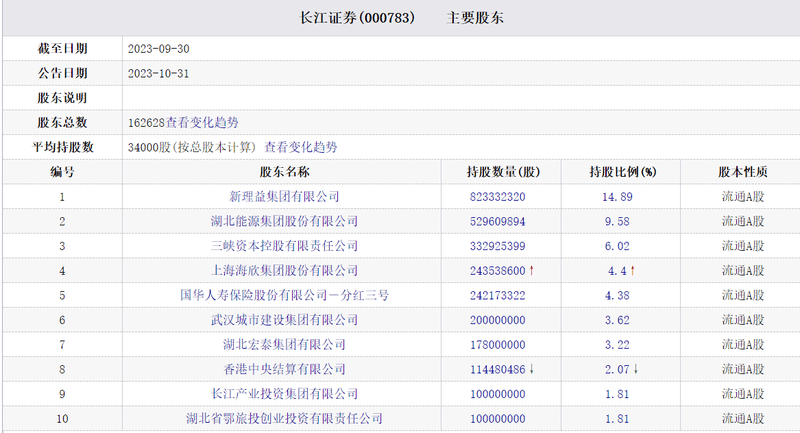Open shareholder 国华人寿保险股份有限公司－分红三号
Image resolution: width=800 pixels, height=433 pixels.
tap(284, 295)
